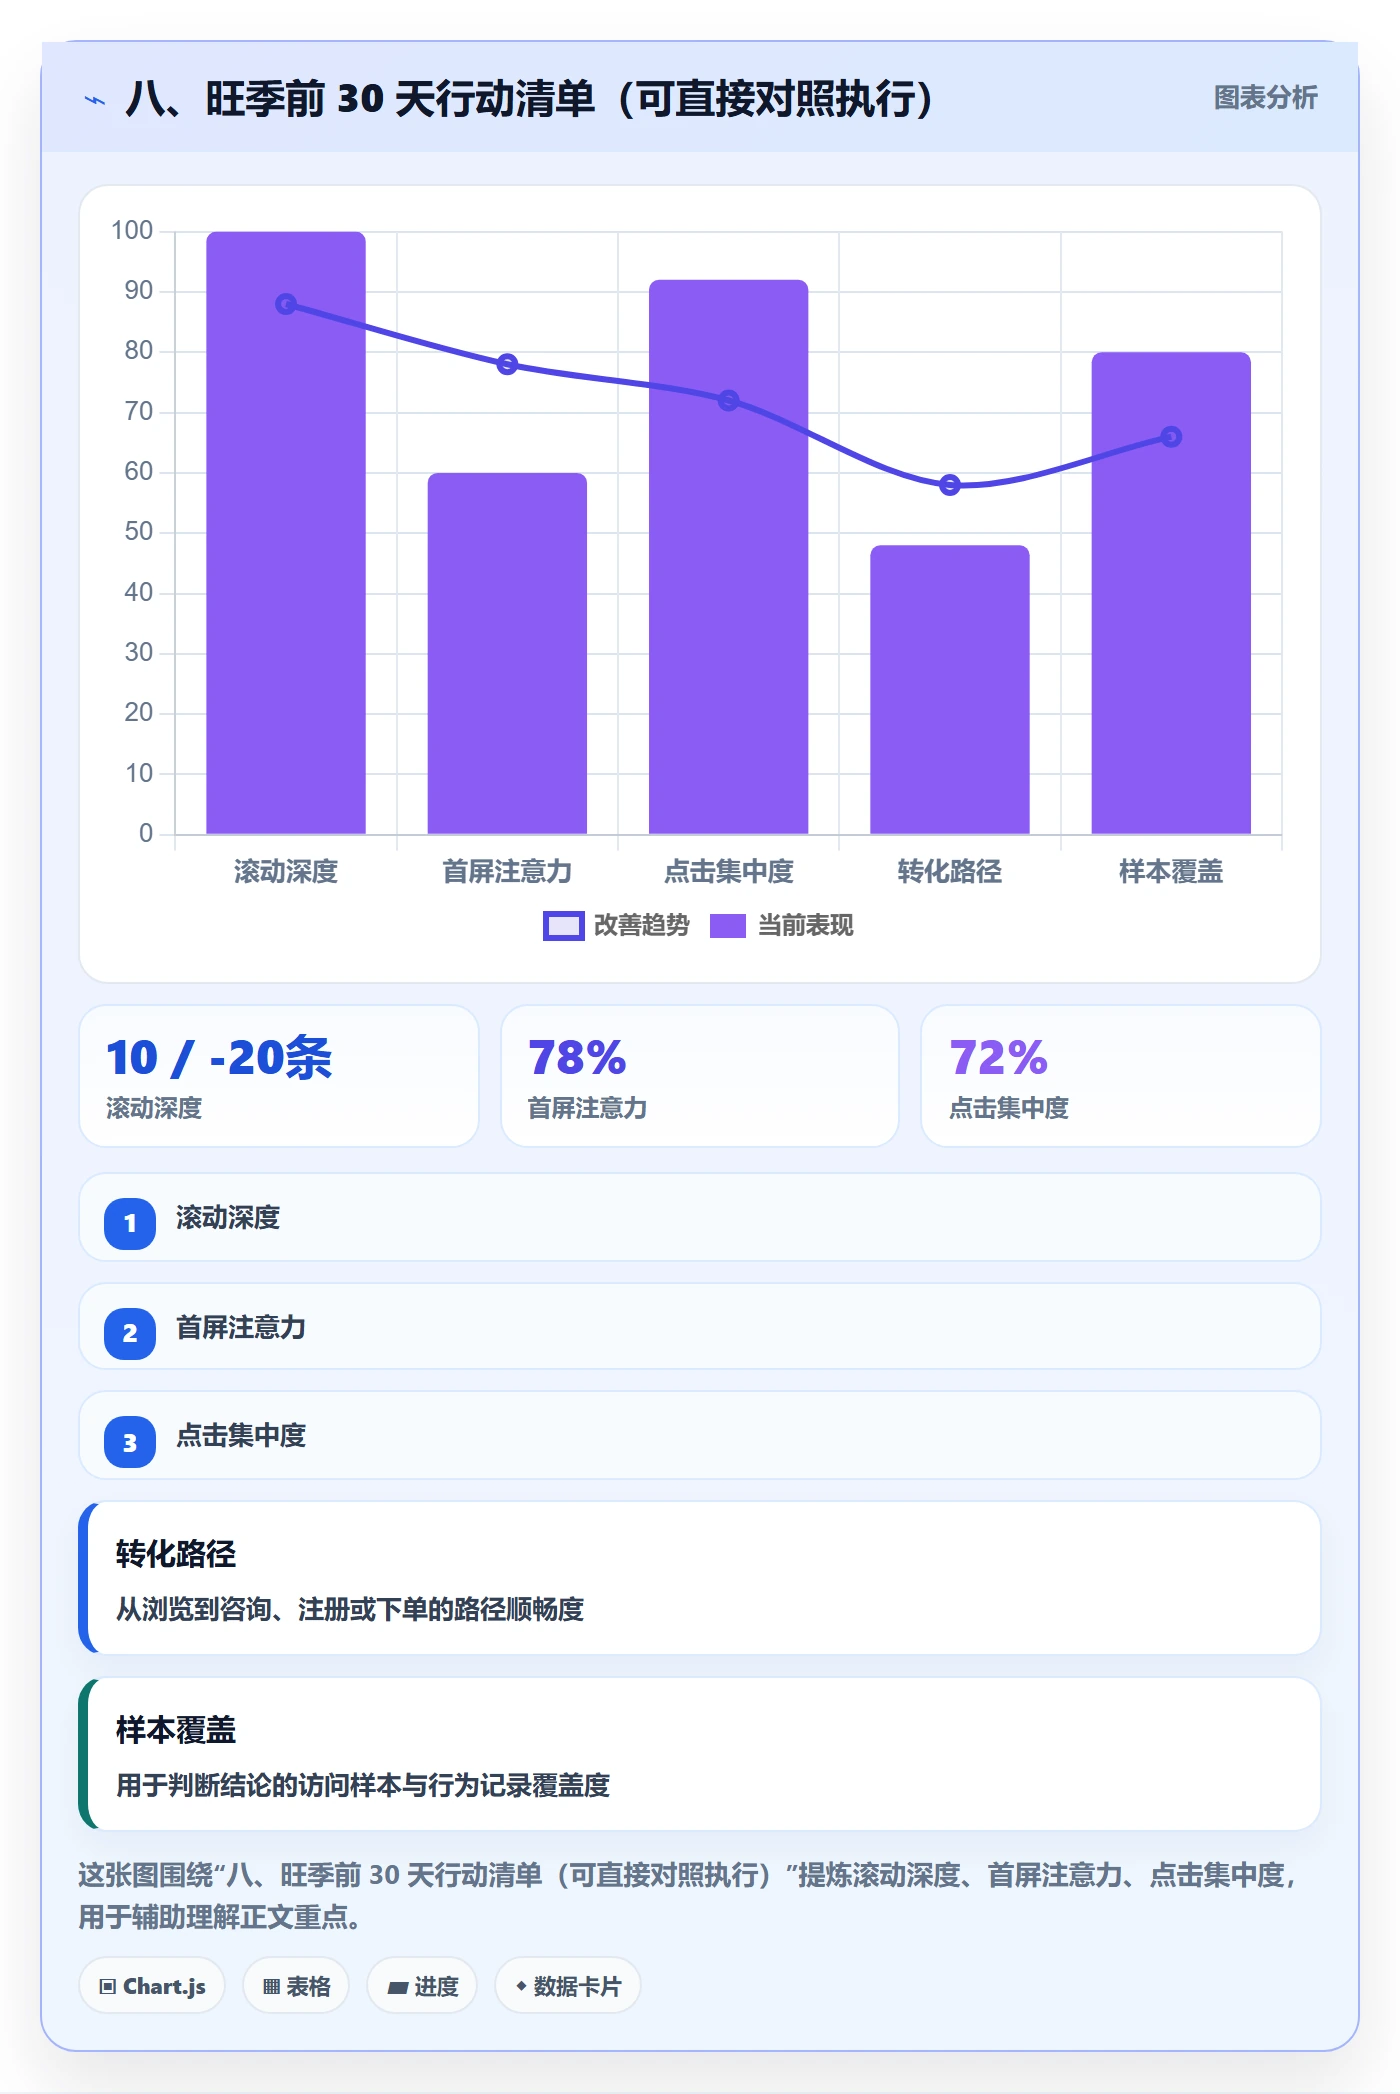This screenshot has width=1400, height=2094.
Task: Click the lightning icon beside the title
Action: 95,100
